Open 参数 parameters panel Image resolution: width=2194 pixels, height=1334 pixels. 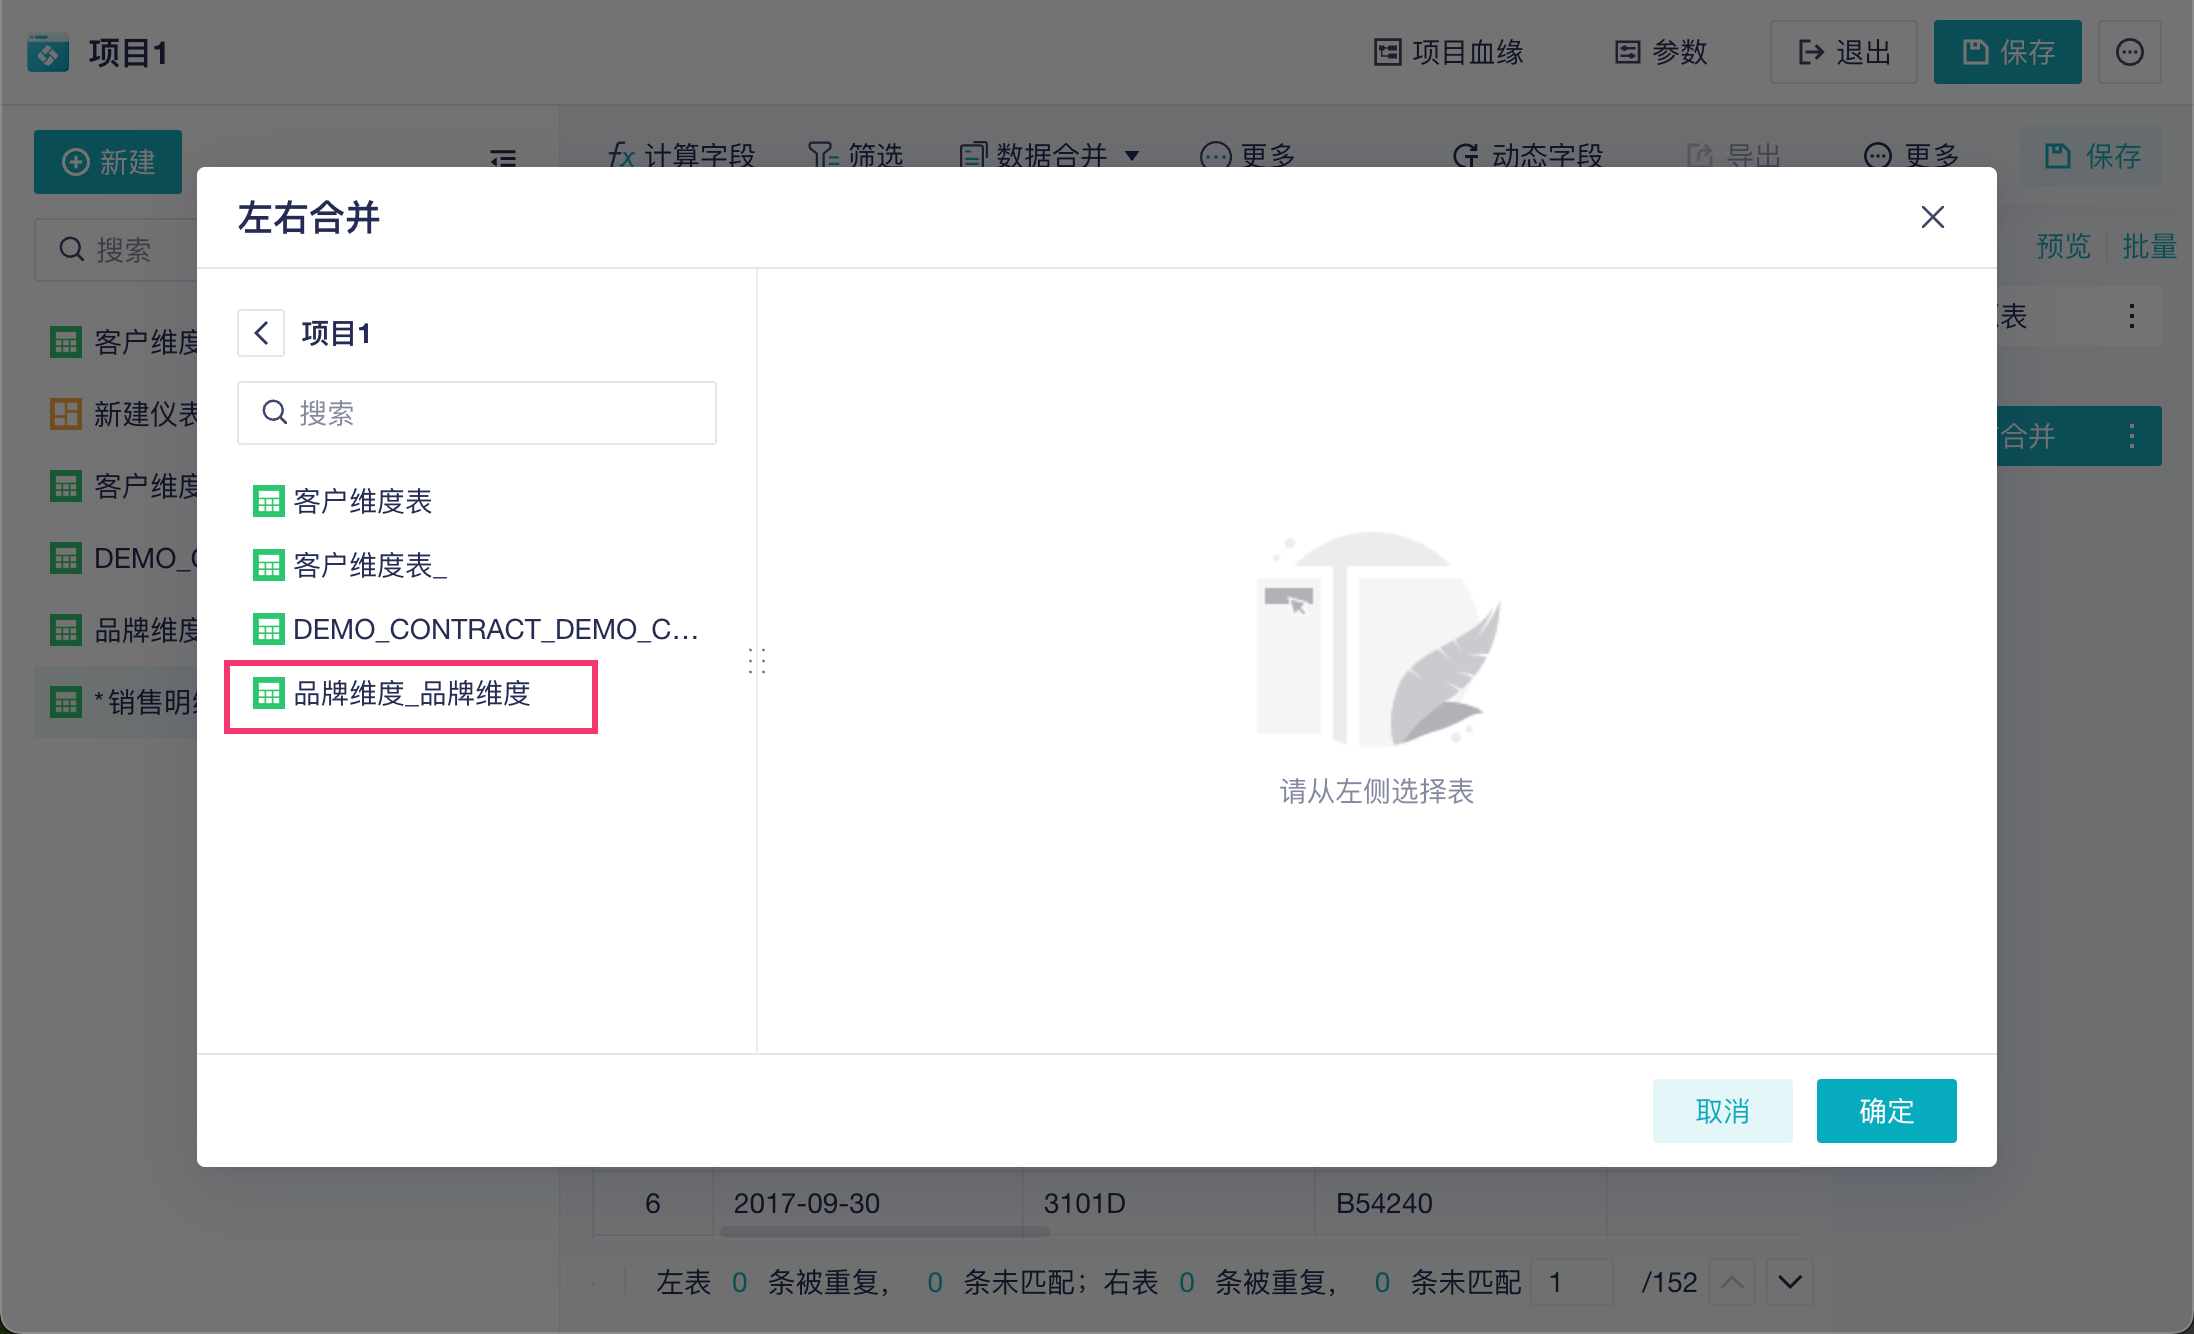[x=1661, y=52]
